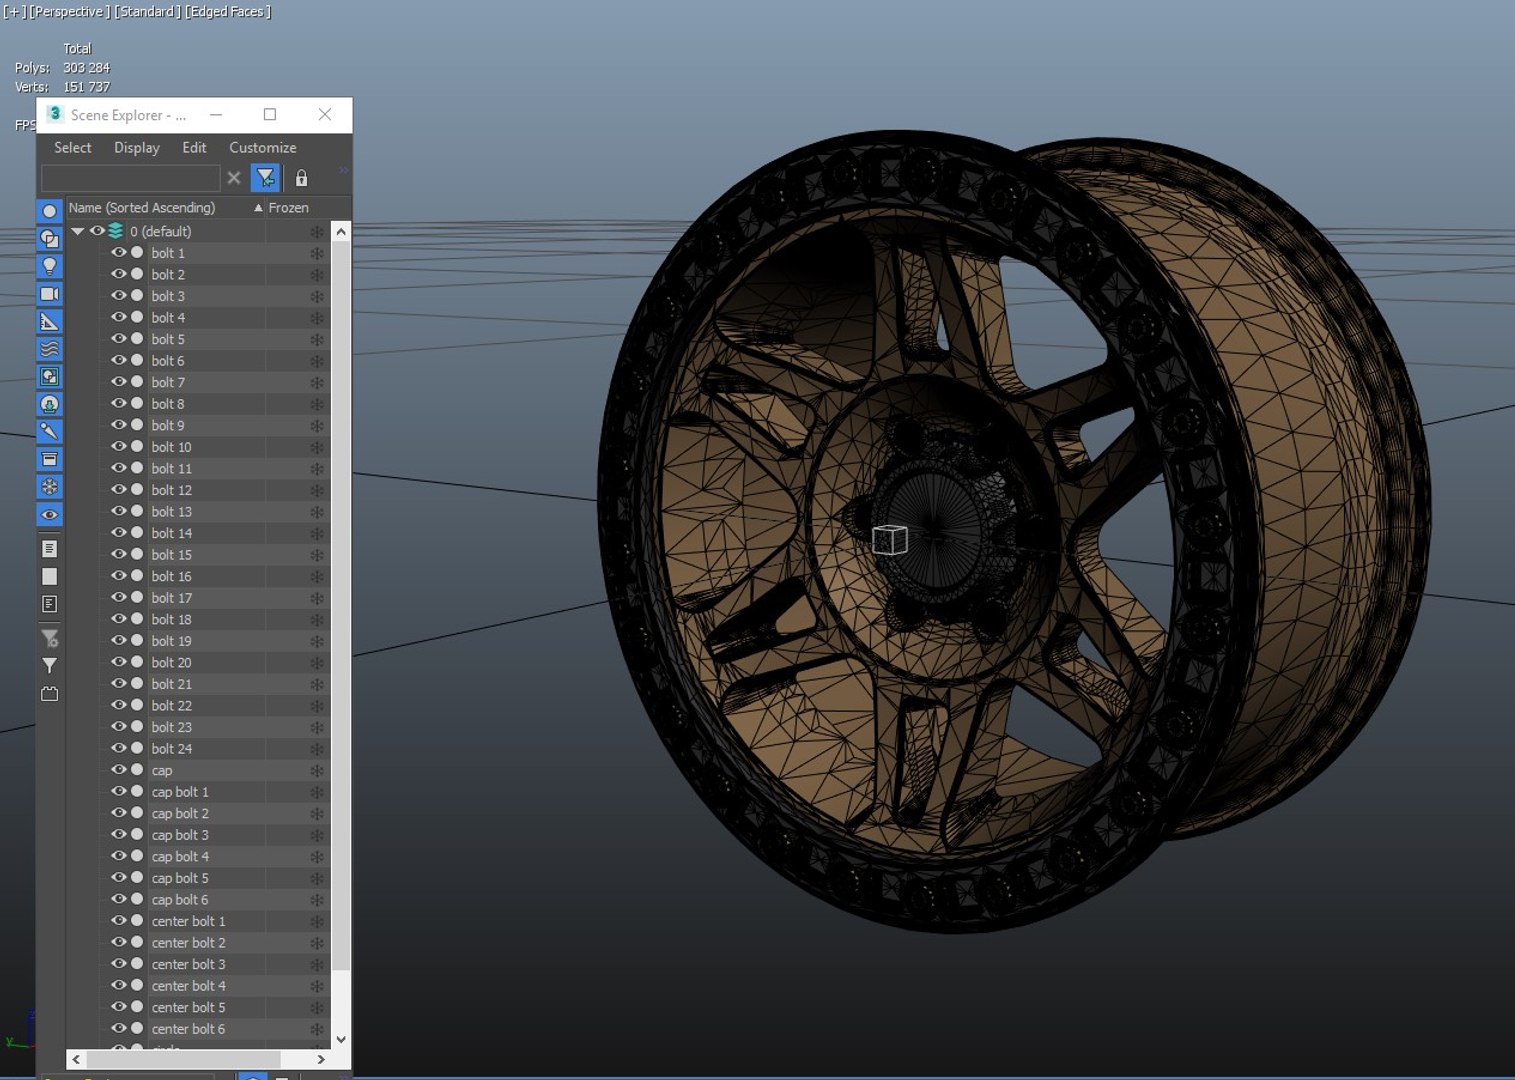Freeze bolt 12 using its snowflake toggle
This screenshot has width=1515, height=1080.
point(317,490)
